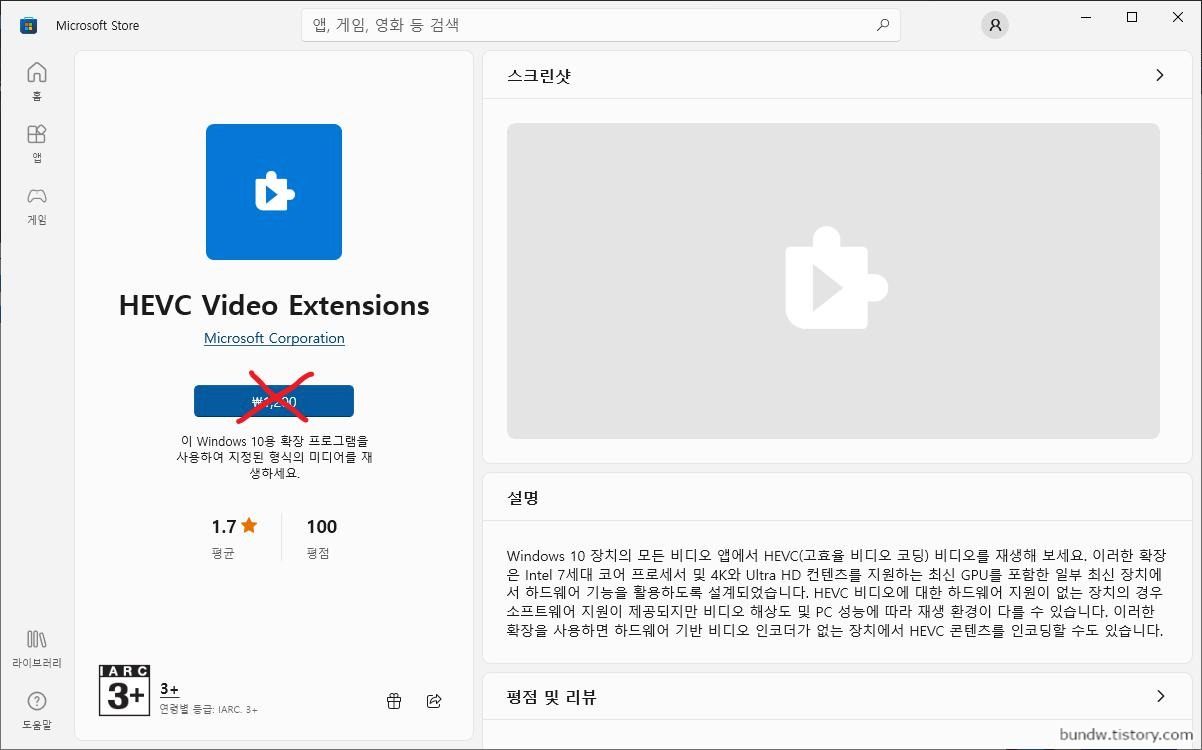The width and height of the screenshot is (1202, 750).
Task: Click the IARC 3+ rating badge
Action: tap(125, 690)
